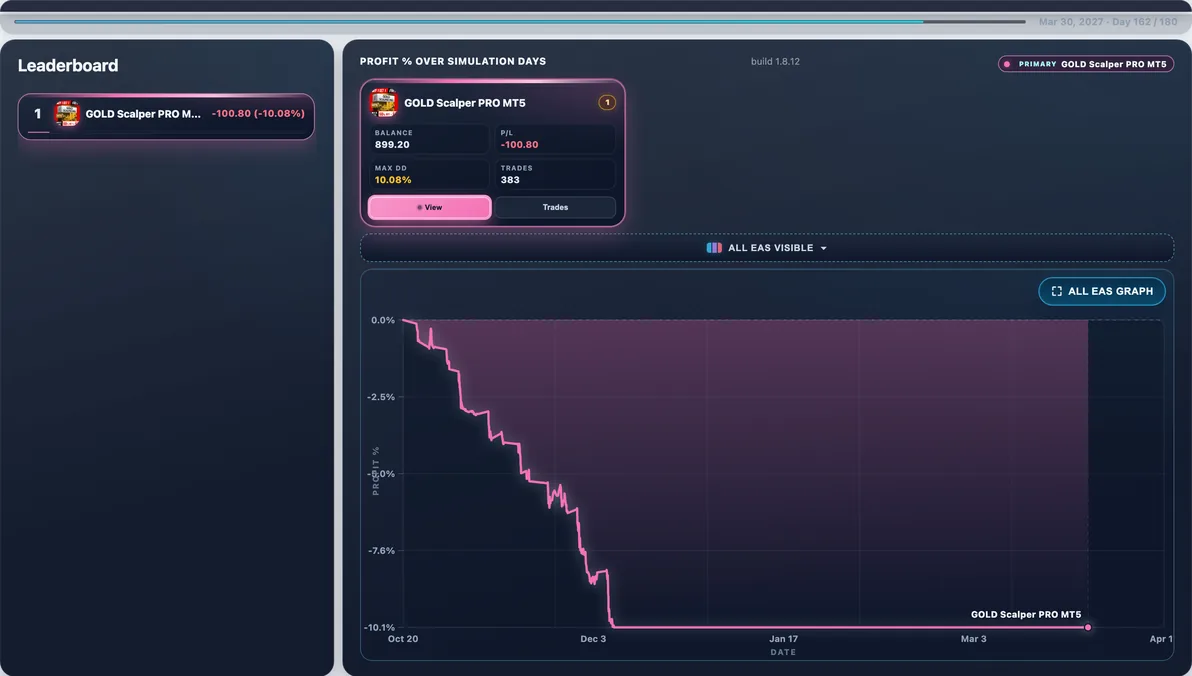Image resolution: width=1192 pixels, height=676 pixels.
Task: Click the -10.1% y-axis label
Action: (x=379, y=627)
